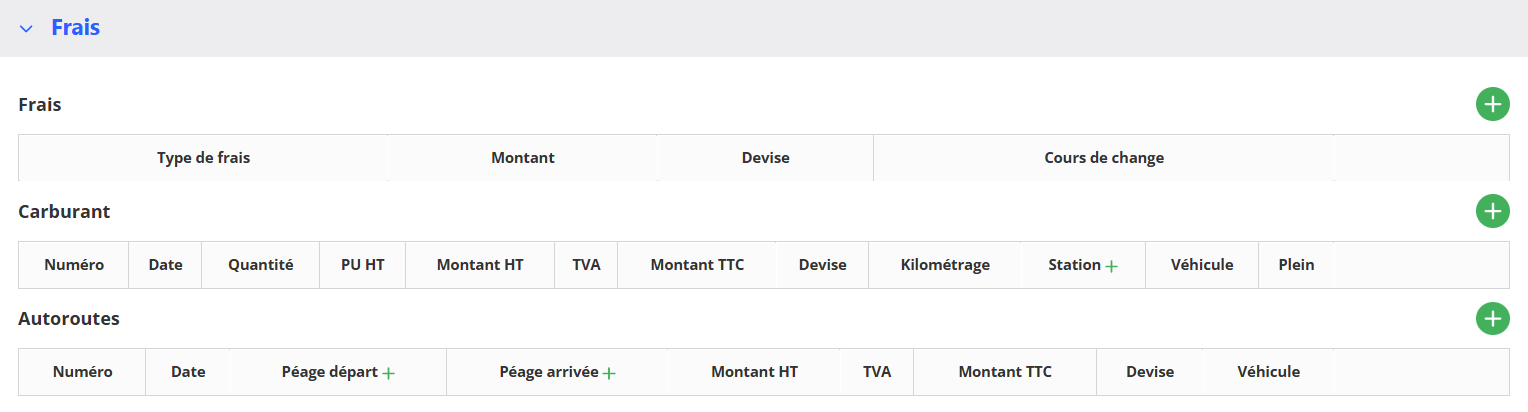Add a Péage départ with plus icon
Image resolution: width=1528 pixels, height=412 pixels.
(x=388, y=373)
